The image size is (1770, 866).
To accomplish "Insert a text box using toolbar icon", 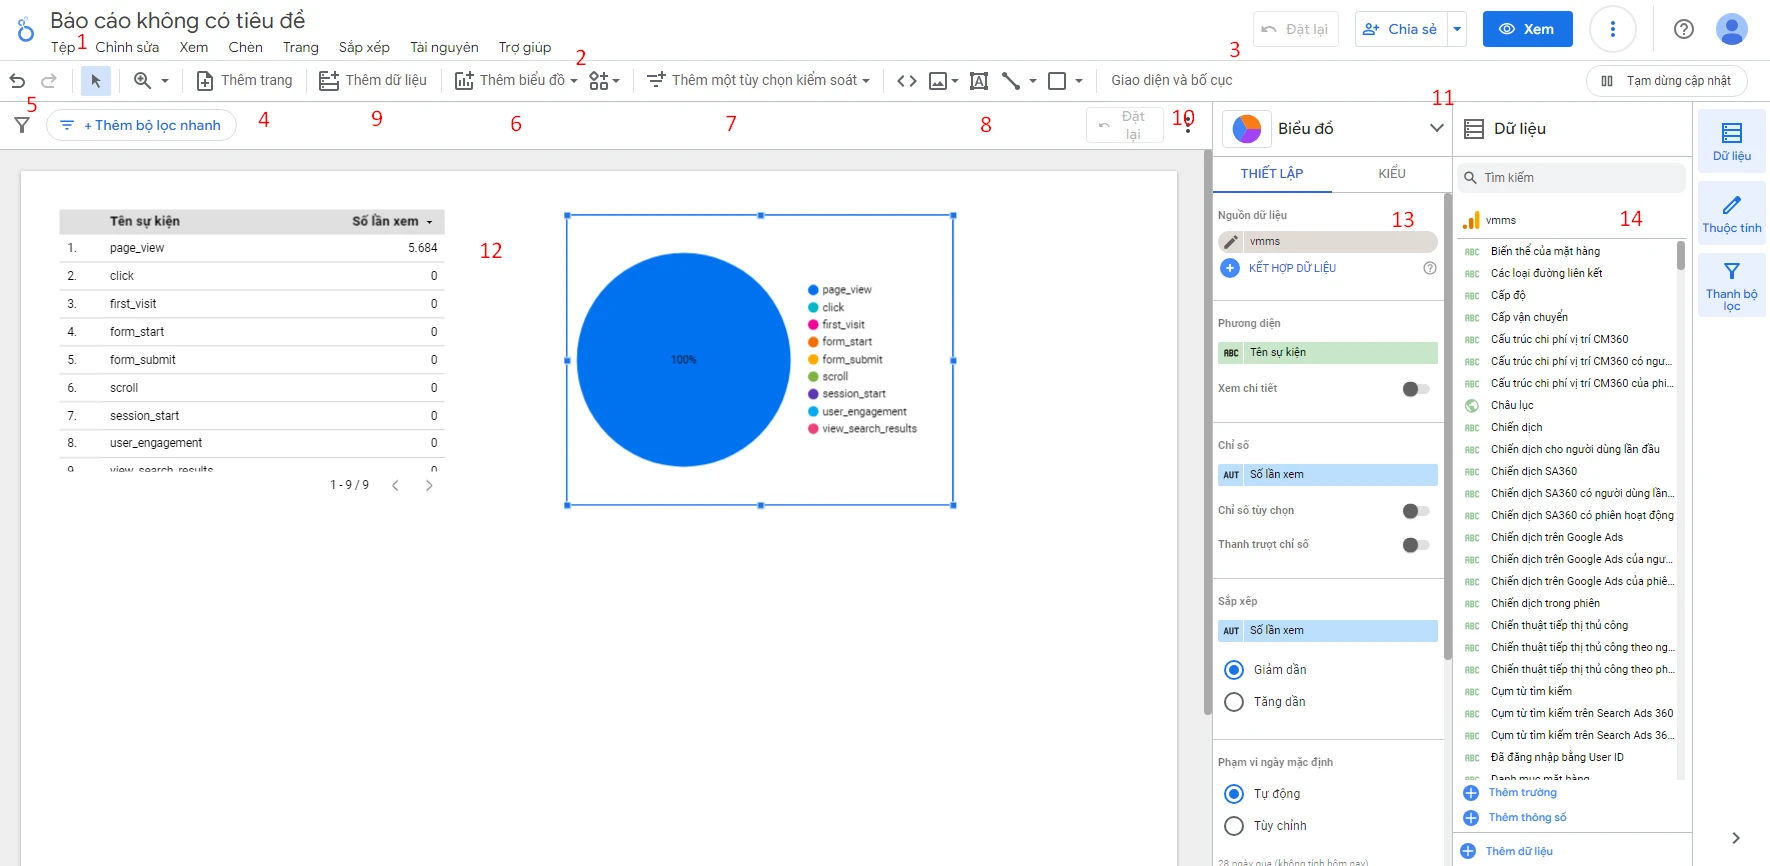I will tap(978, 81).
